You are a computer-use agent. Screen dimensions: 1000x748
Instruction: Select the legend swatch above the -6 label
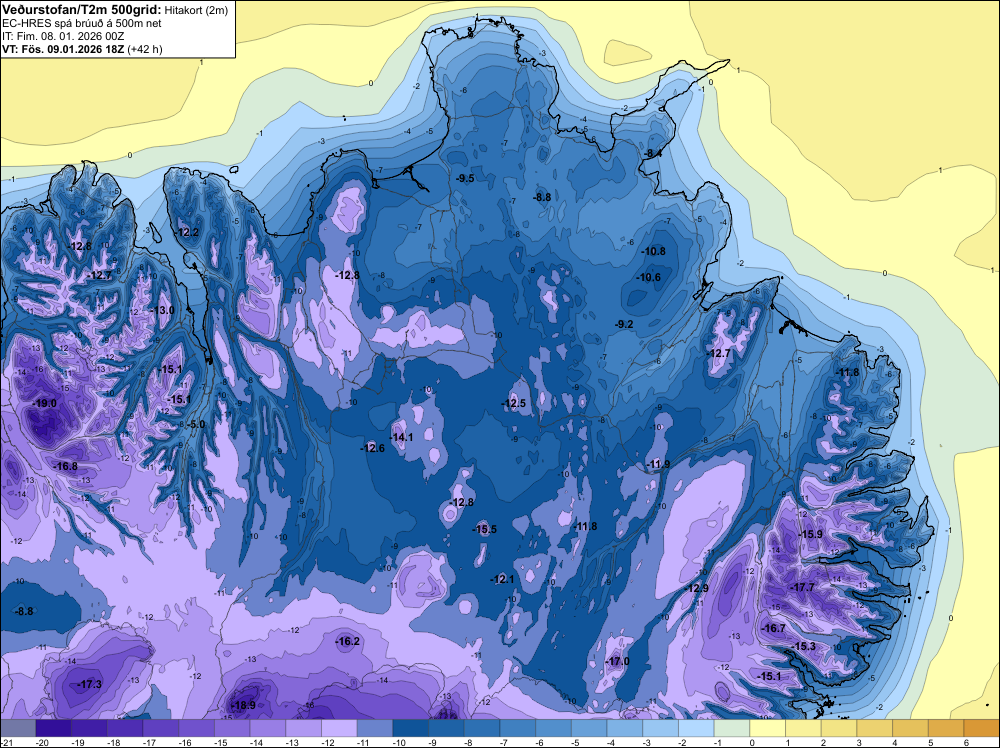click(x=554, y=728)
